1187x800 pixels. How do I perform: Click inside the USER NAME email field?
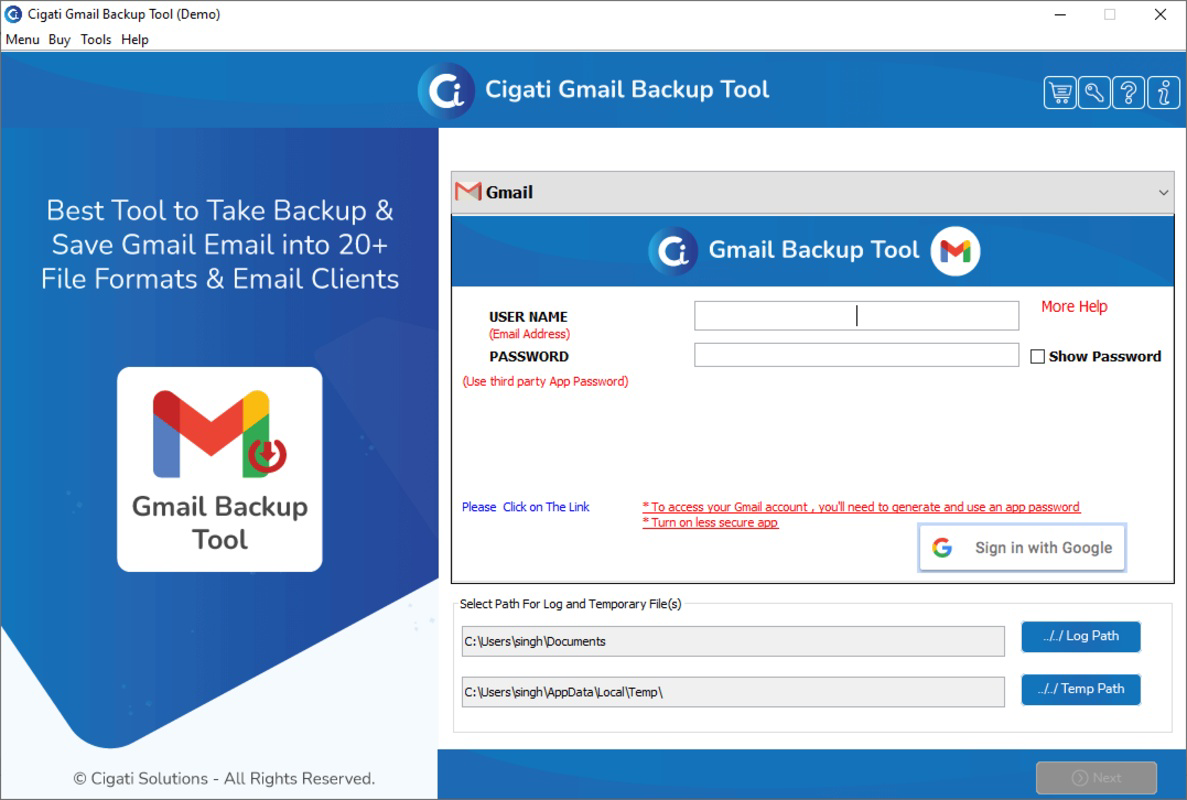click(x=855, y=315)
